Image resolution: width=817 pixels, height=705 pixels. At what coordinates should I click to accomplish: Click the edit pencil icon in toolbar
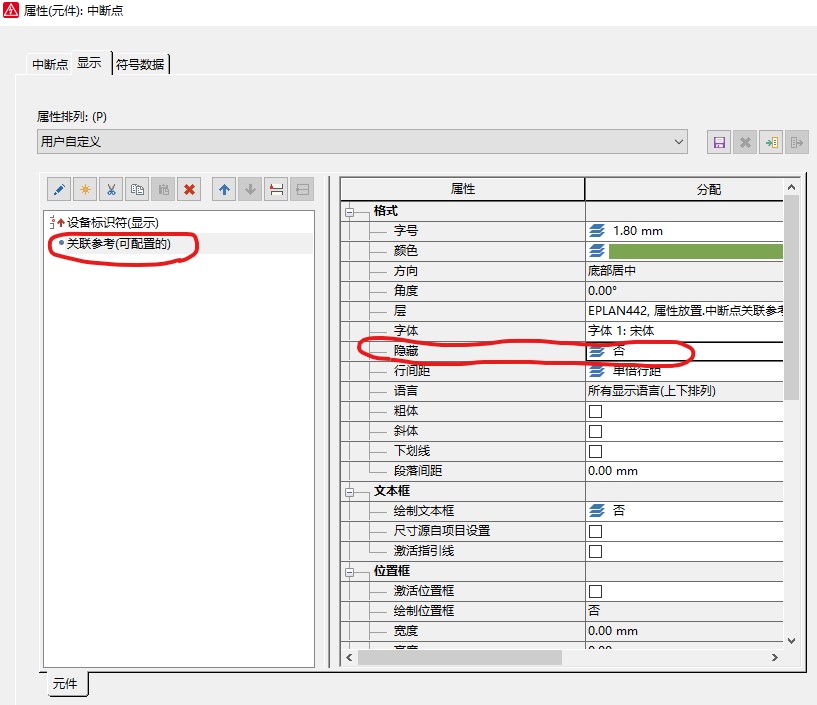click(59, 189)
